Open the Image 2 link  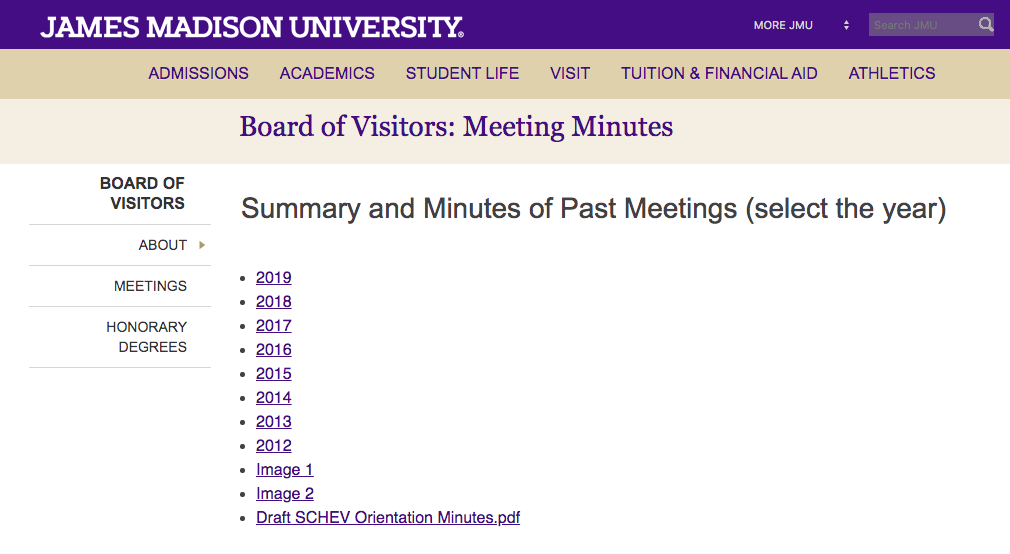click(285, 493)
